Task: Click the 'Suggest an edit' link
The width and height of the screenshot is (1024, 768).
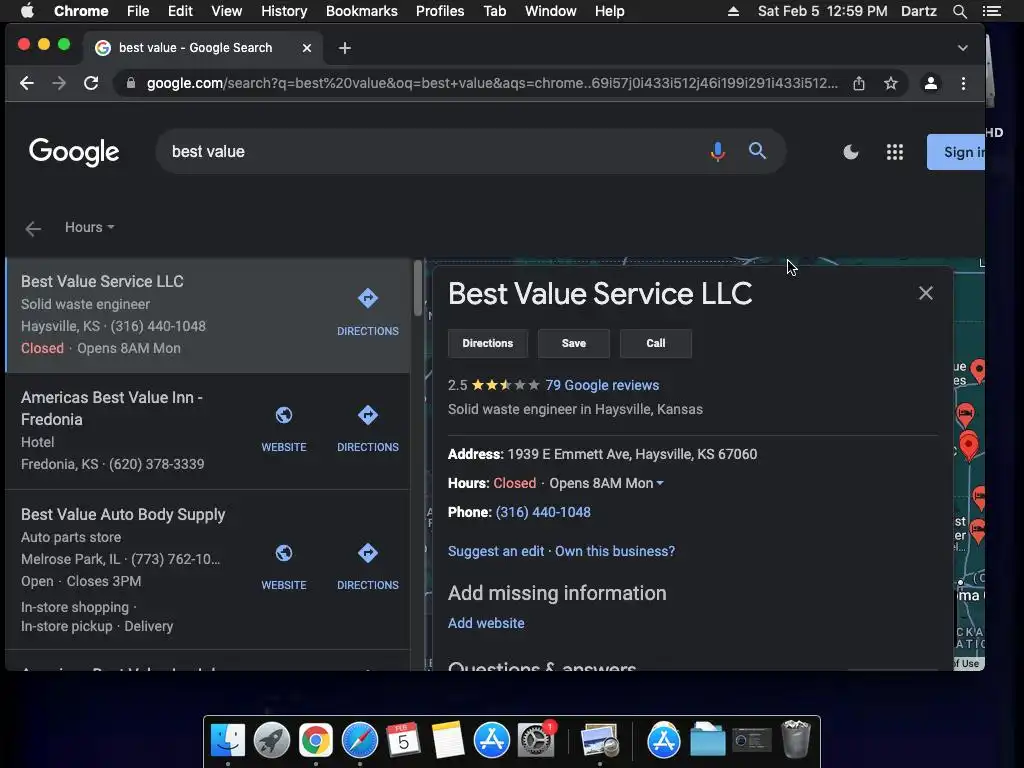Action: point(496,551)
